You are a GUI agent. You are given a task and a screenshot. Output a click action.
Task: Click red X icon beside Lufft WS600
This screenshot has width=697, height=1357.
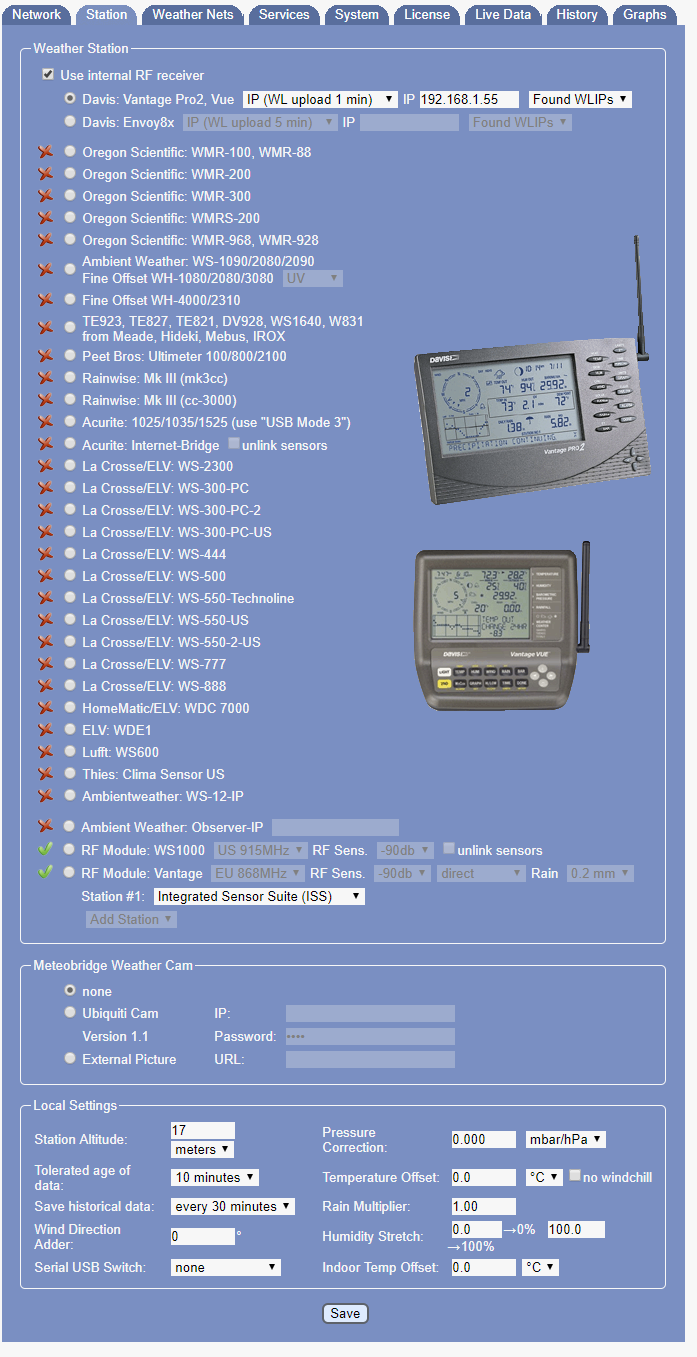[45, 752]
